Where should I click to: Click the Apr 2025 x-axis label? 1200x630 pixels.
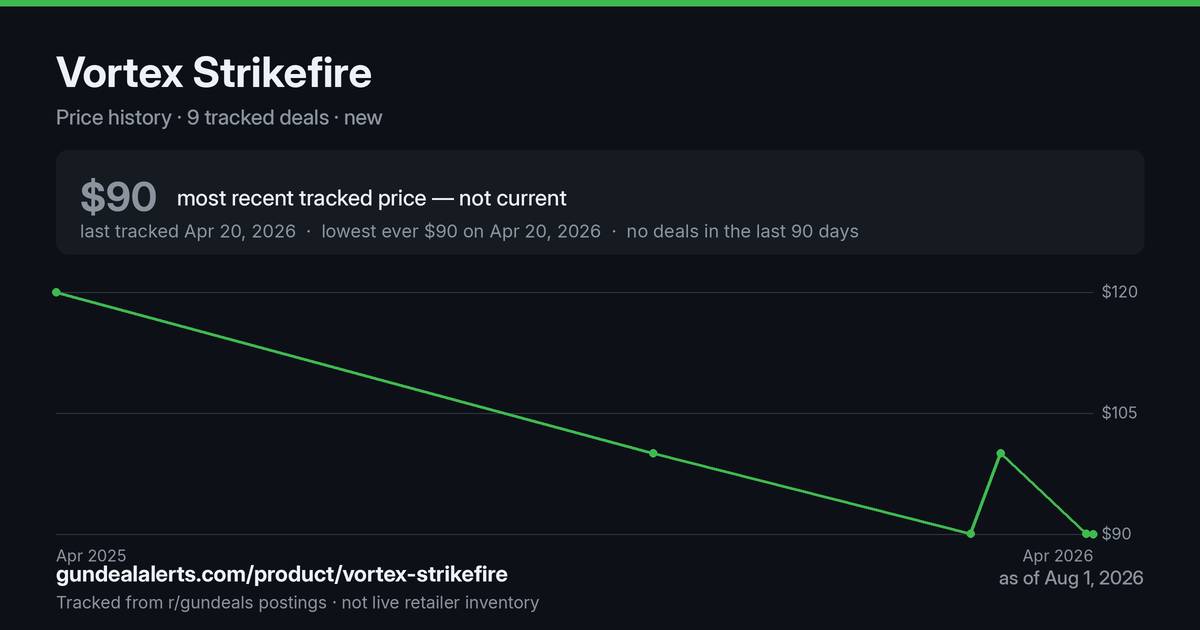(91, 555)
